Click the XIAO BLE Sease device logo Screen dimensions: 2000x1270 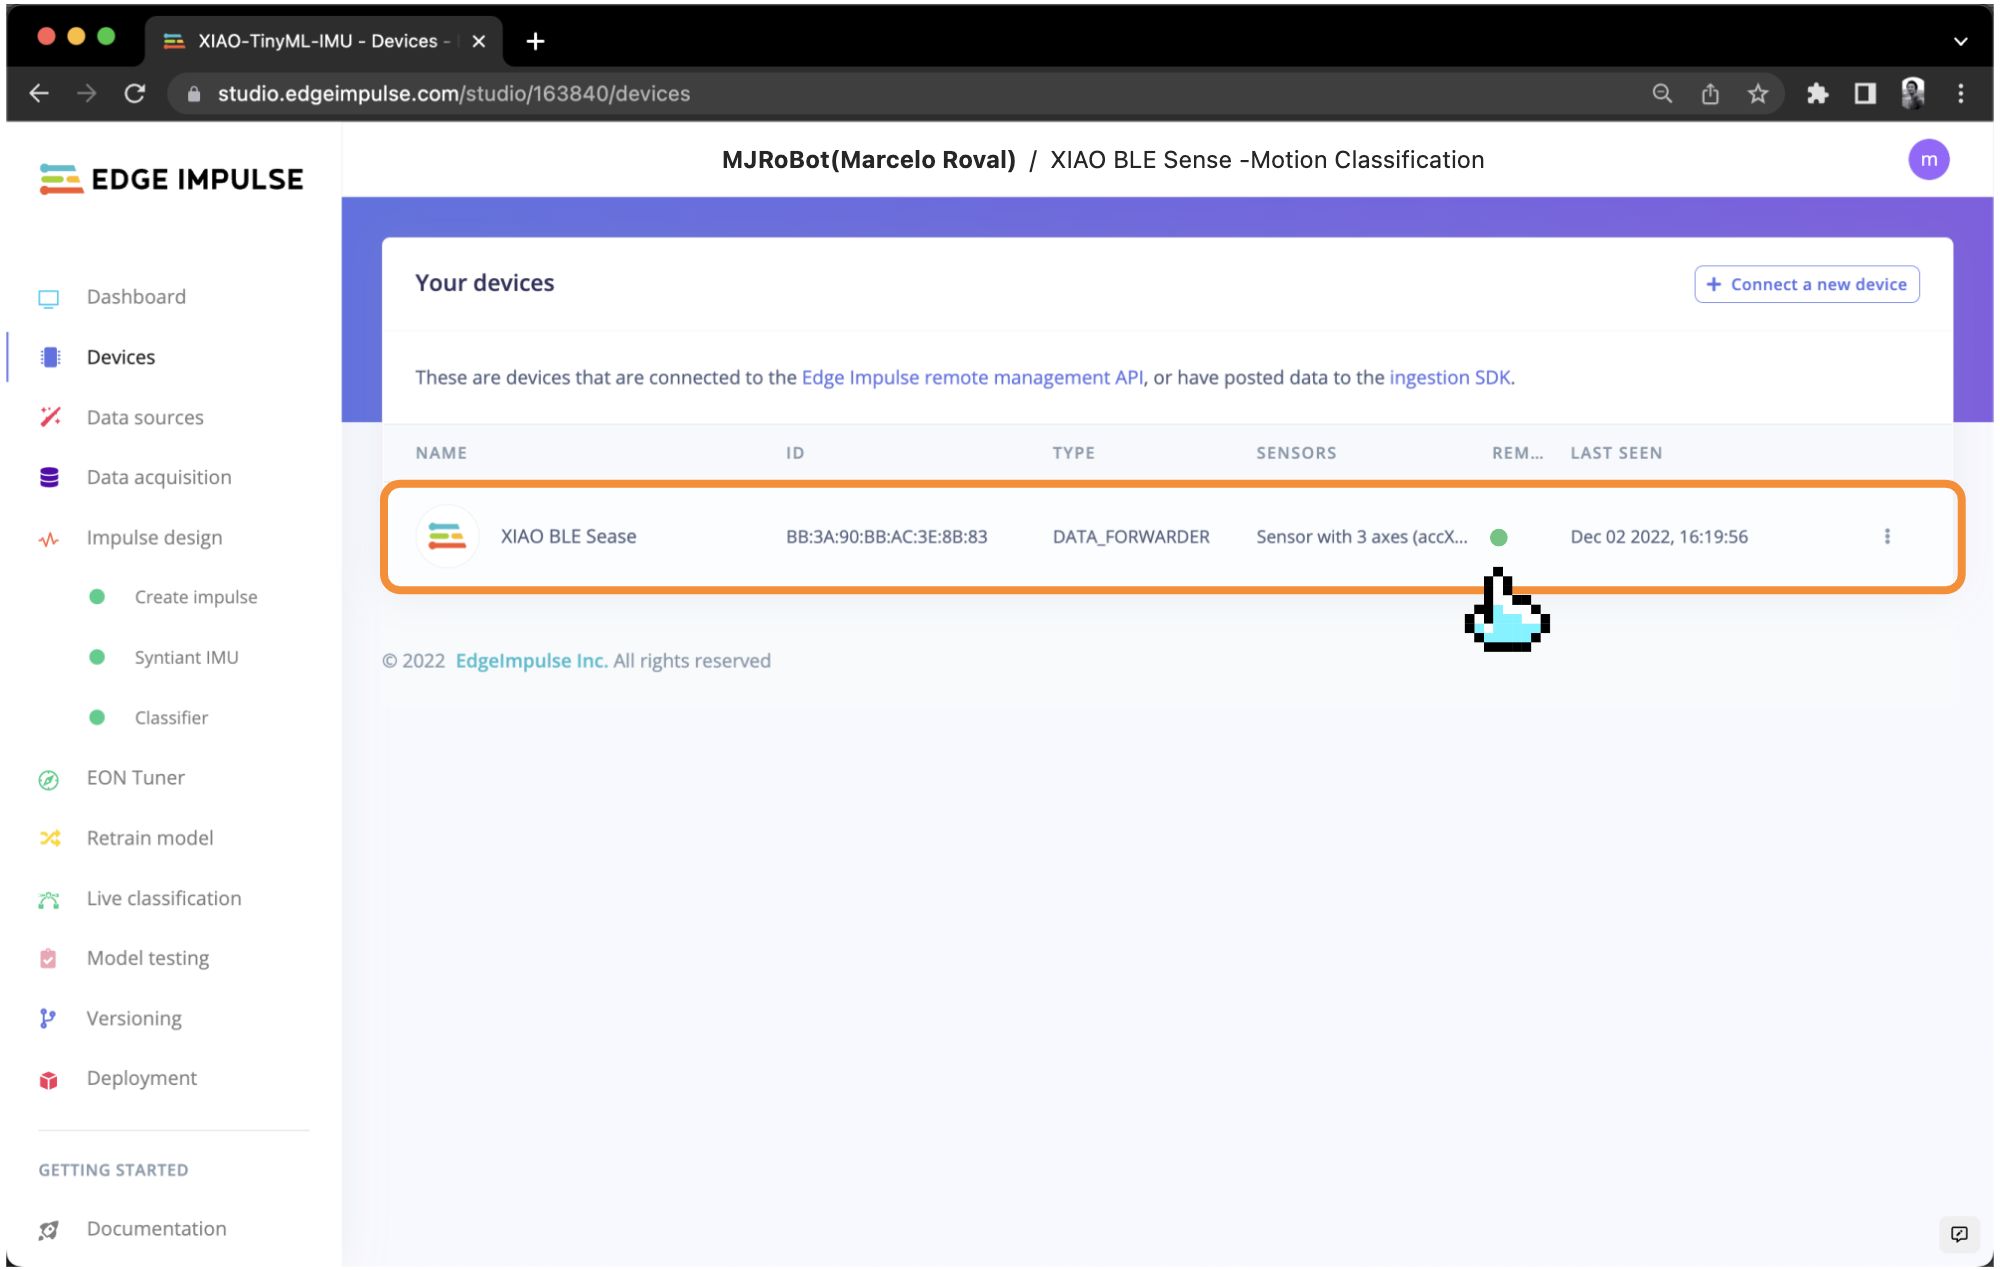(x=447, y=536)
